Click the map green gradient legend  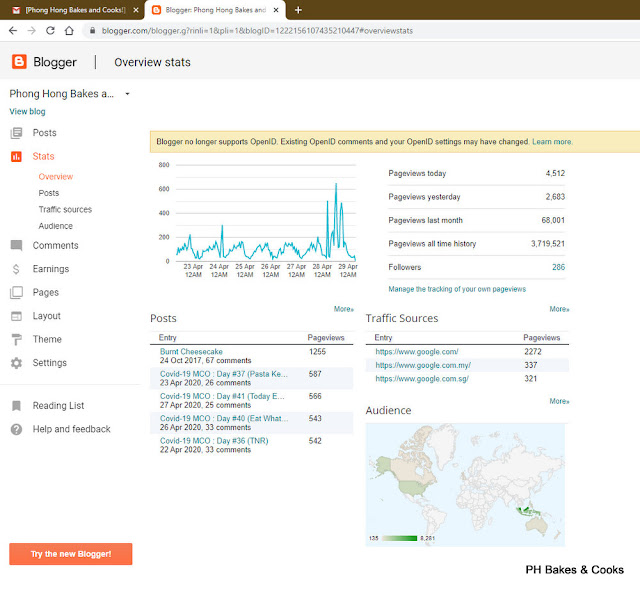tap(399, 538)
